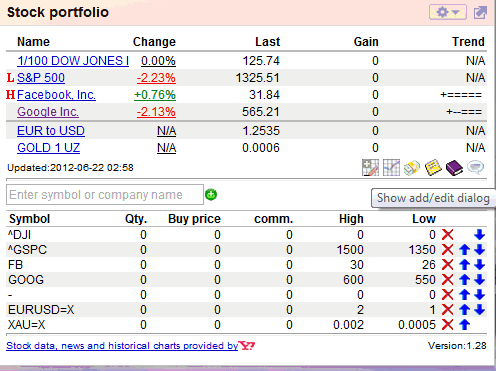The width and height of the screenshot is (496, 371).
Task: Delete the FB row with red X
Action: (447, 265)
